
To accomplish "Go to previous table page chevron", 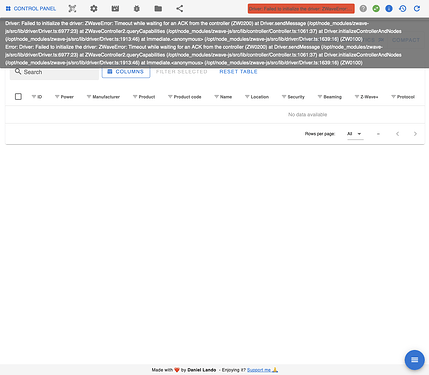I will coord(397,134).
